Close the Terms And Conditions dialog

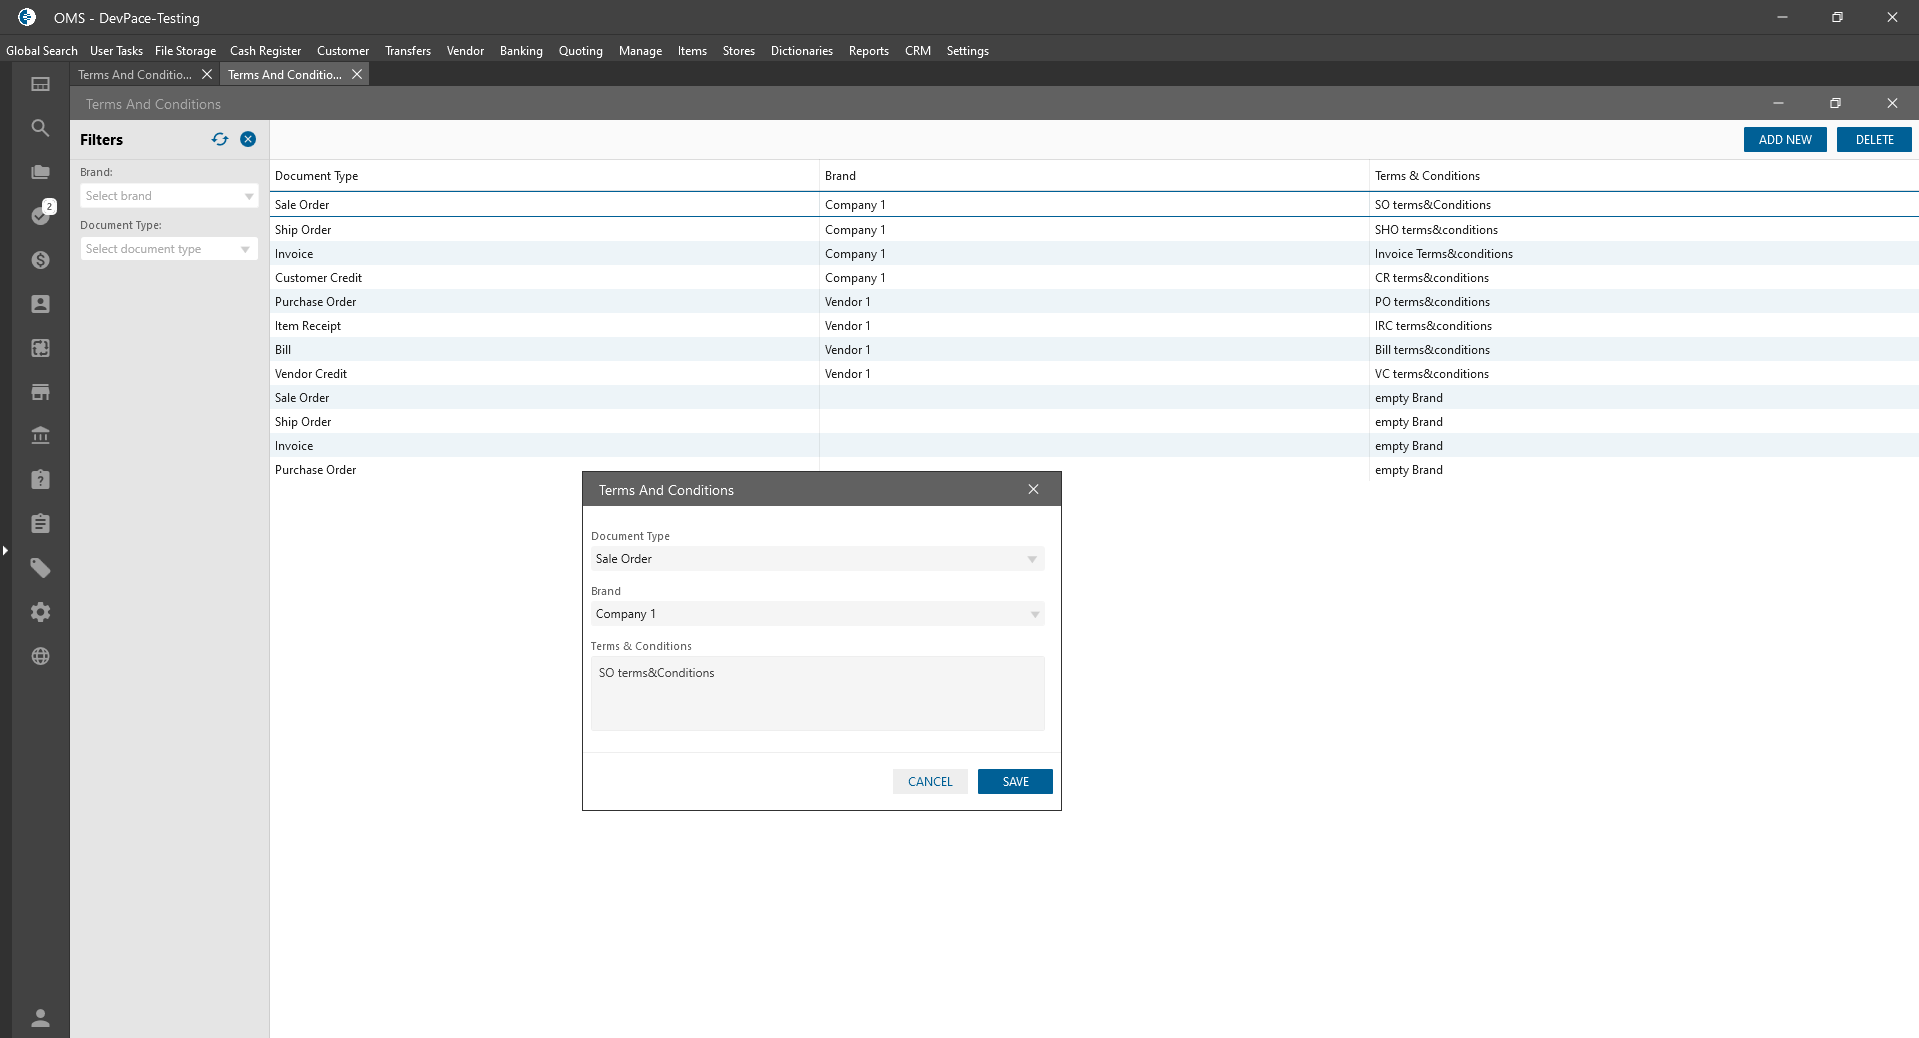point(1033,489)
